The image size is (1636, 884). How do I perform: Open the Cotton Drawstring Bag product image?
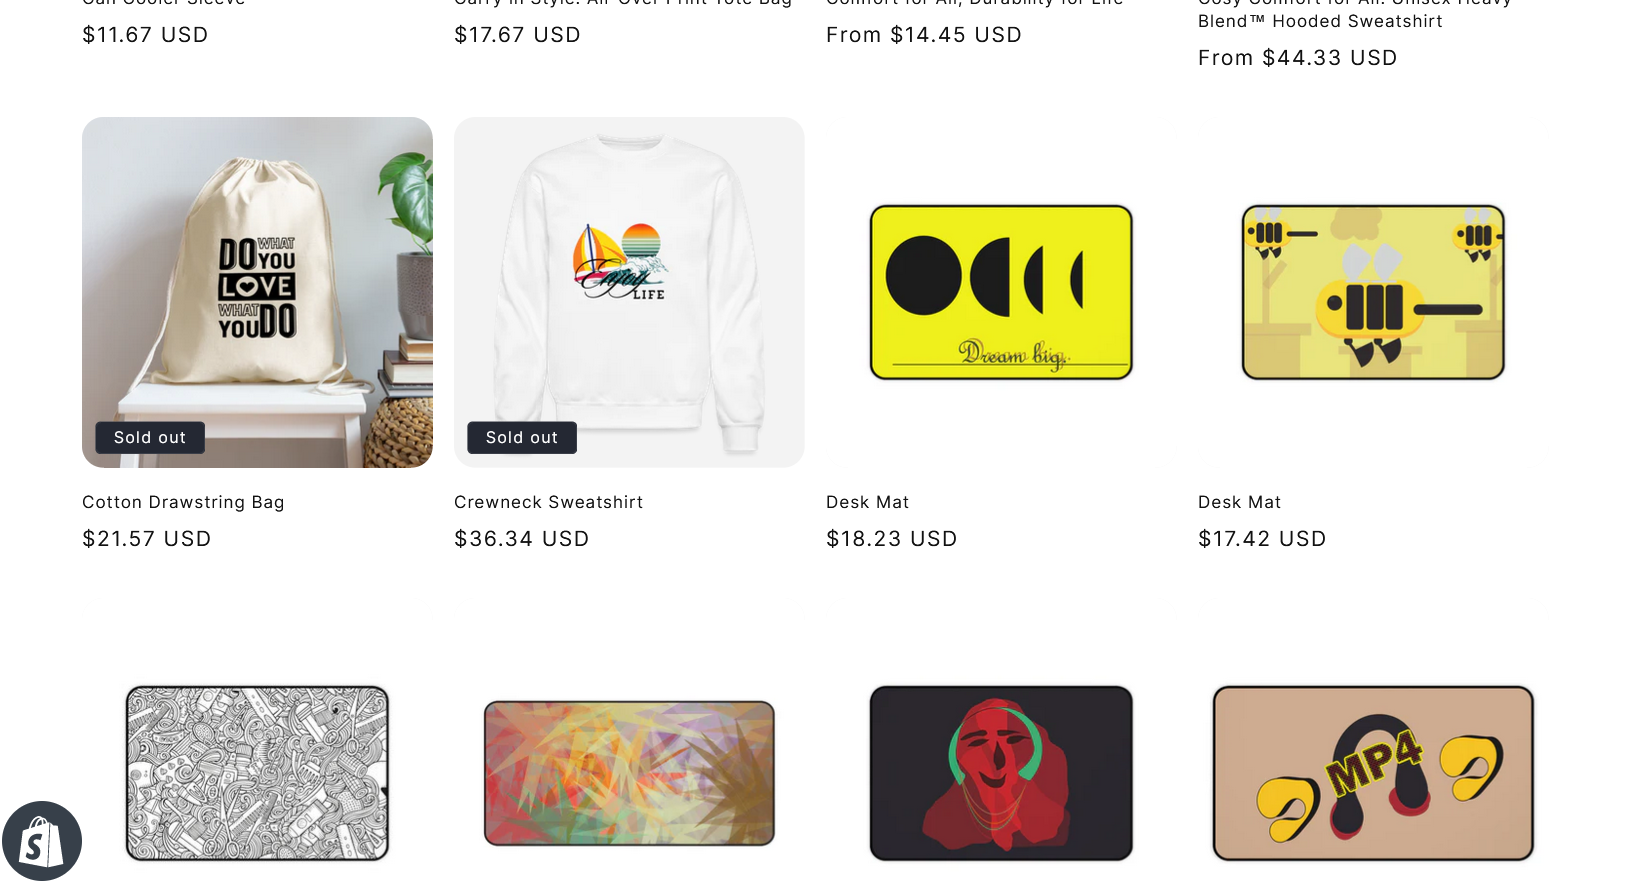click(x=257, y=292)
